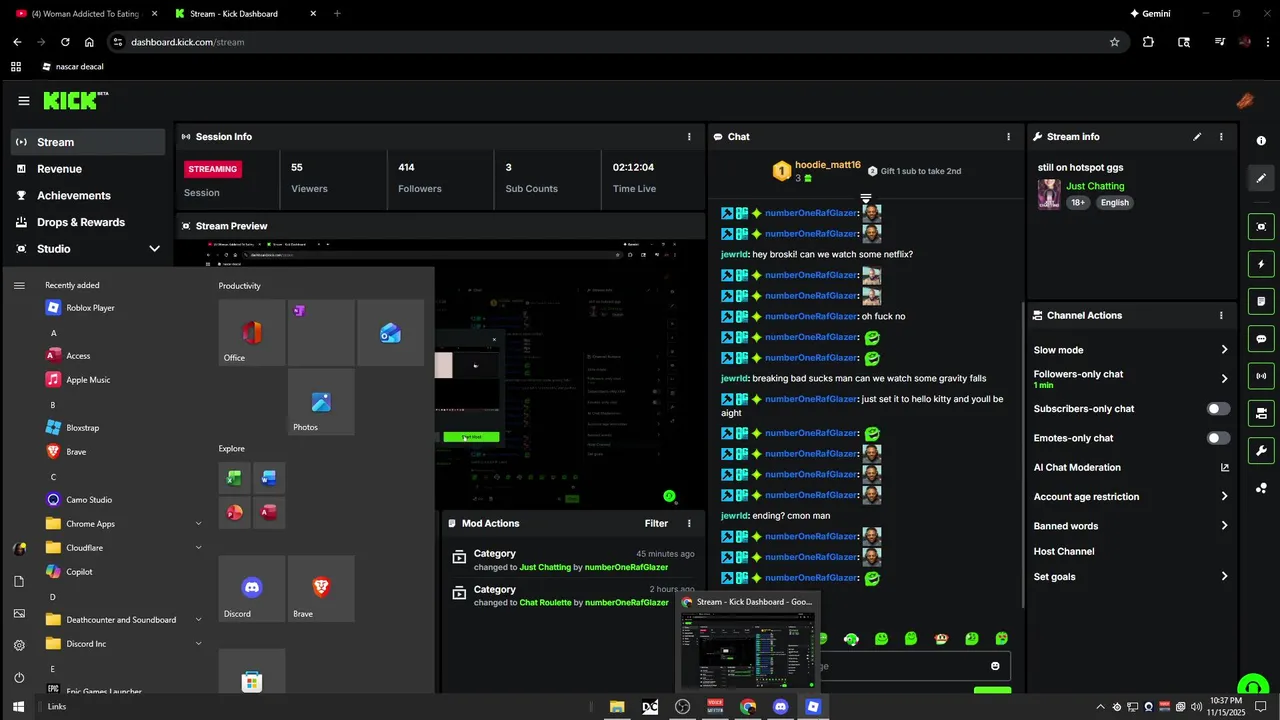
Task: Click the info icon in right sidebar
Action: click(x=1261, y=141)
